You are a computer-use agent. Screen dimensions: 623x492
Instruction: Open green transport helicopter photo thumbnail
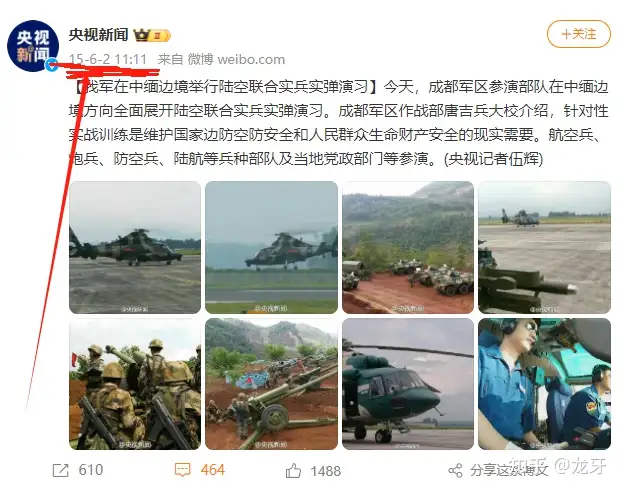click(408, 384)
